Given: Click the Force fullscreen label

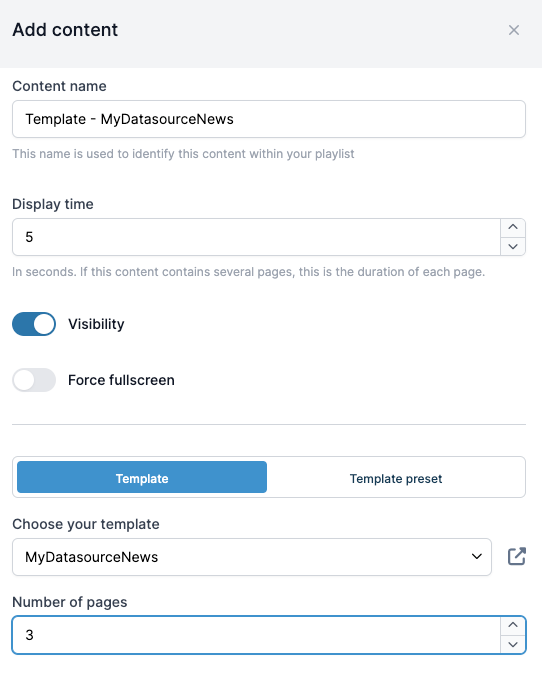Looking at the screenshot, I should (121, 380).
